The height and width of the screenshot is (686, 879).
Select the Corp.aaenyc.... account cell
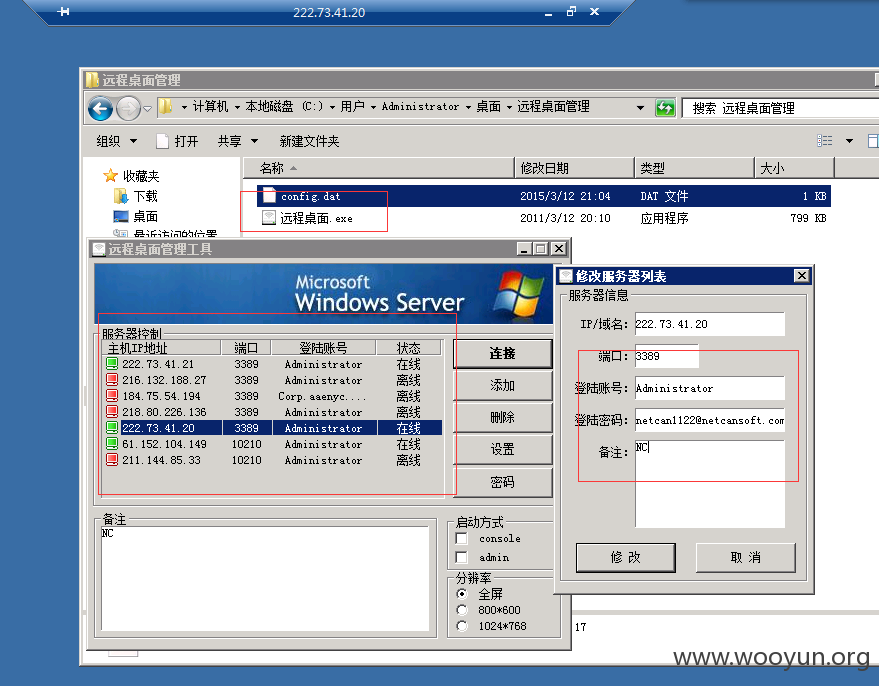tap(323, 396)
